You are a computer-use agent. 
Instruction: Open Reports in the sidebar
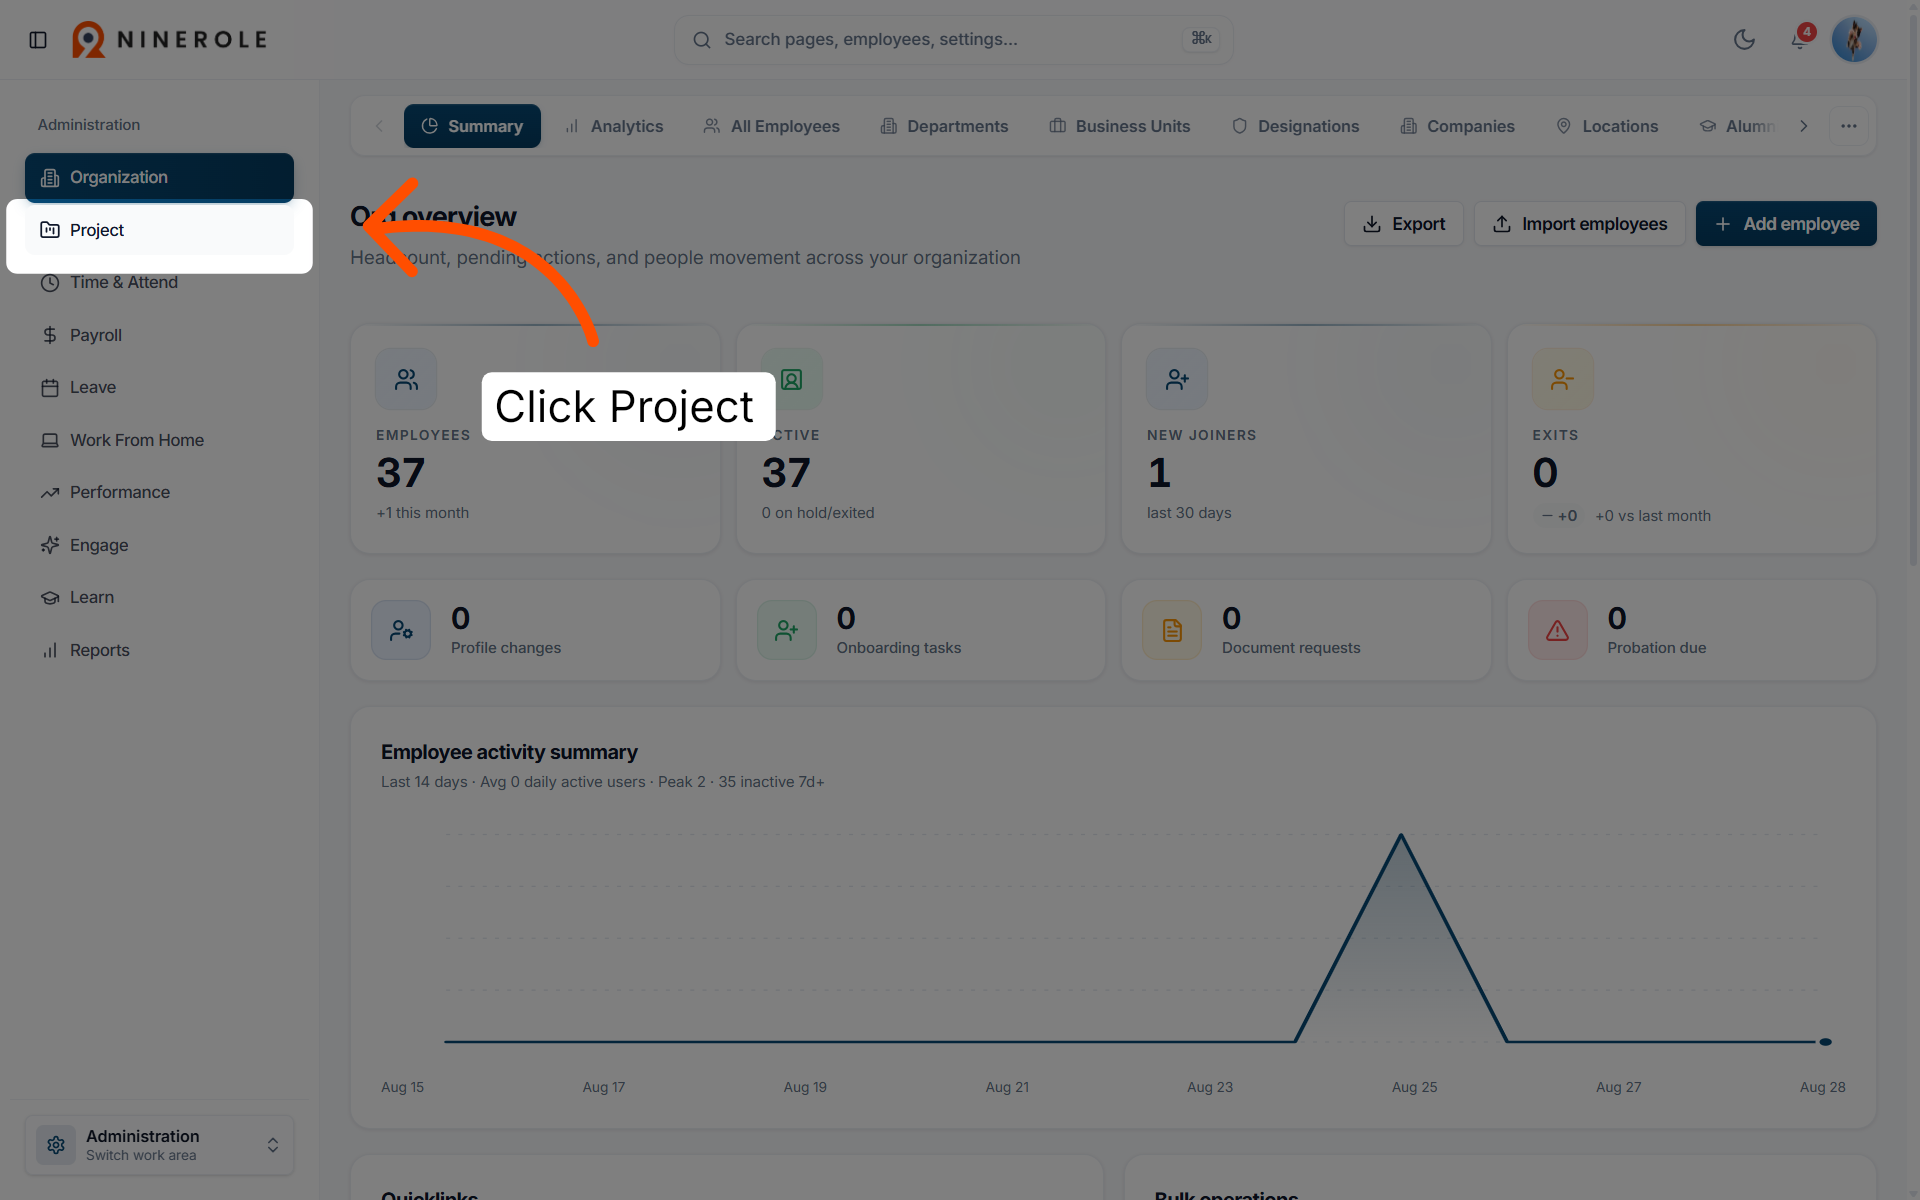159,650
